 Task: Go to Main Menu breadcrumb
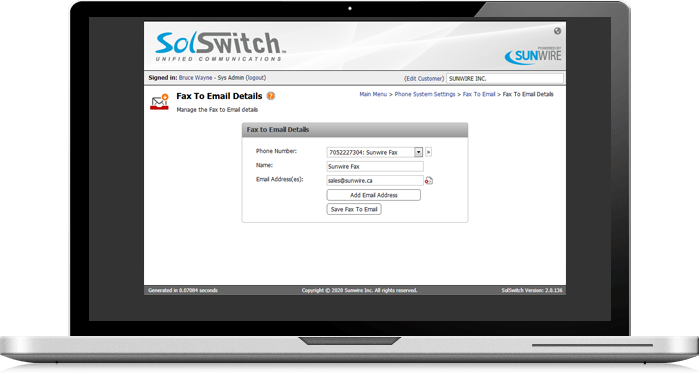coord(373,94)
